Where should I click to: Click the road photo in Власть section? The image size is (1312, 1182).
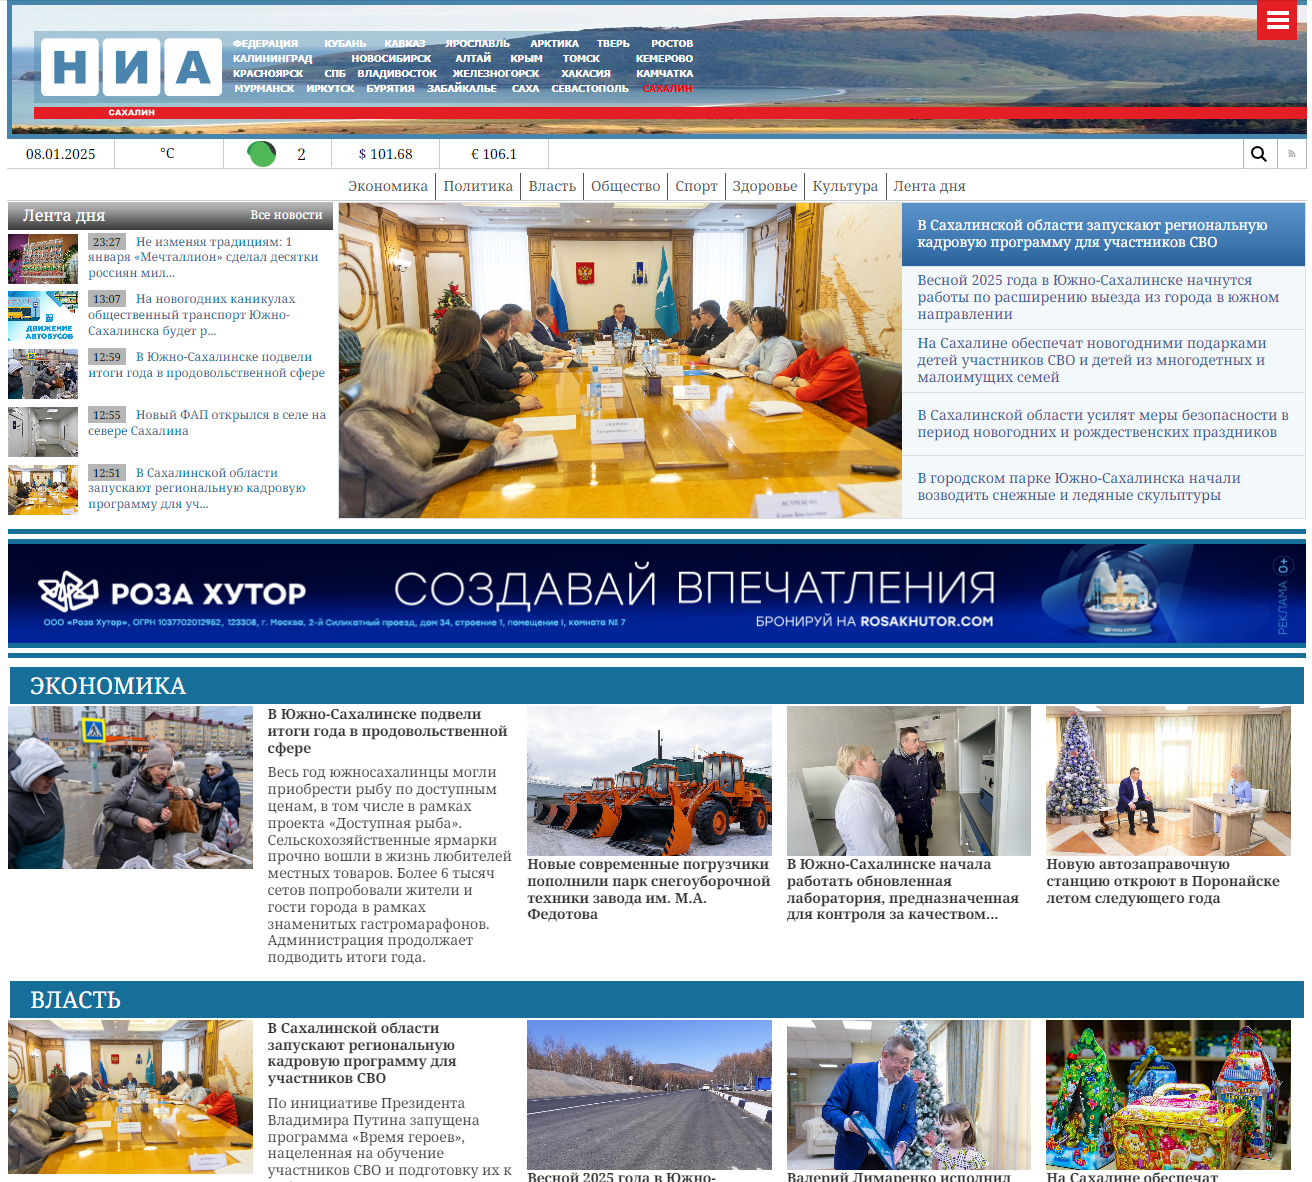point(649,1094)
